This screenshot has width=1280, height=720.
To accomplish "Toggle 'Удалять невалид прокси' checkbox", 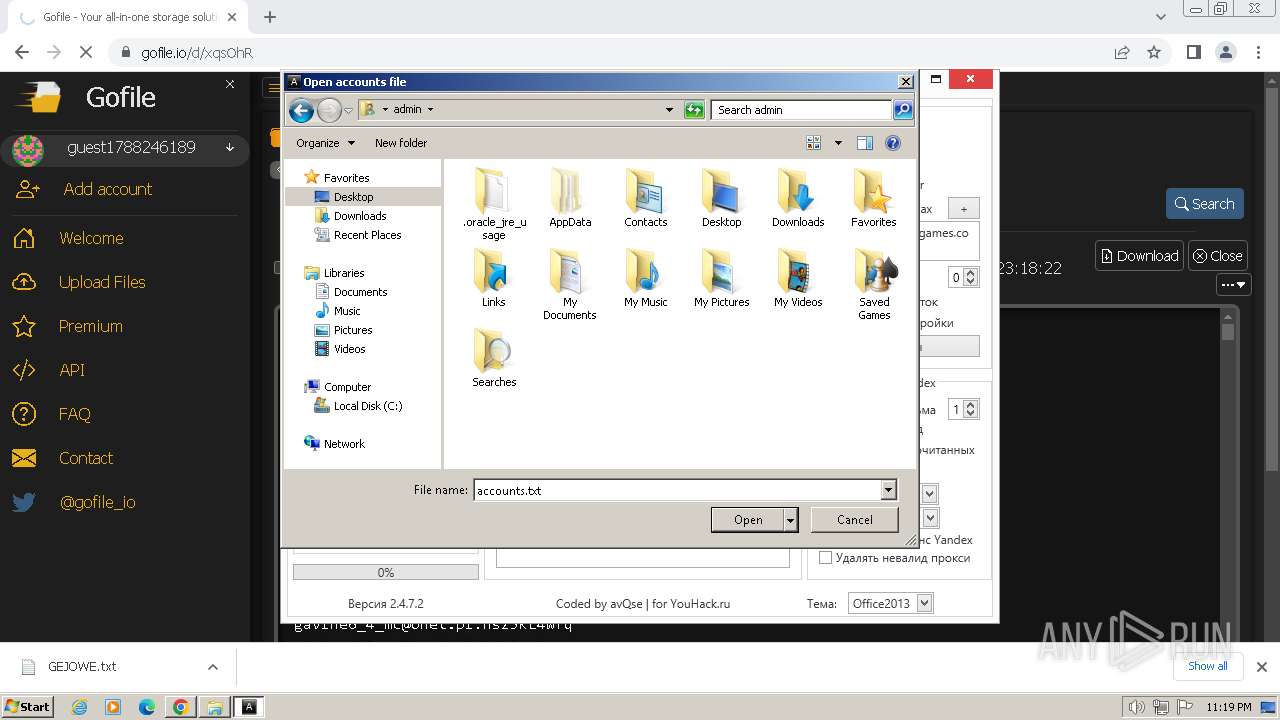I will click(825, 558).
